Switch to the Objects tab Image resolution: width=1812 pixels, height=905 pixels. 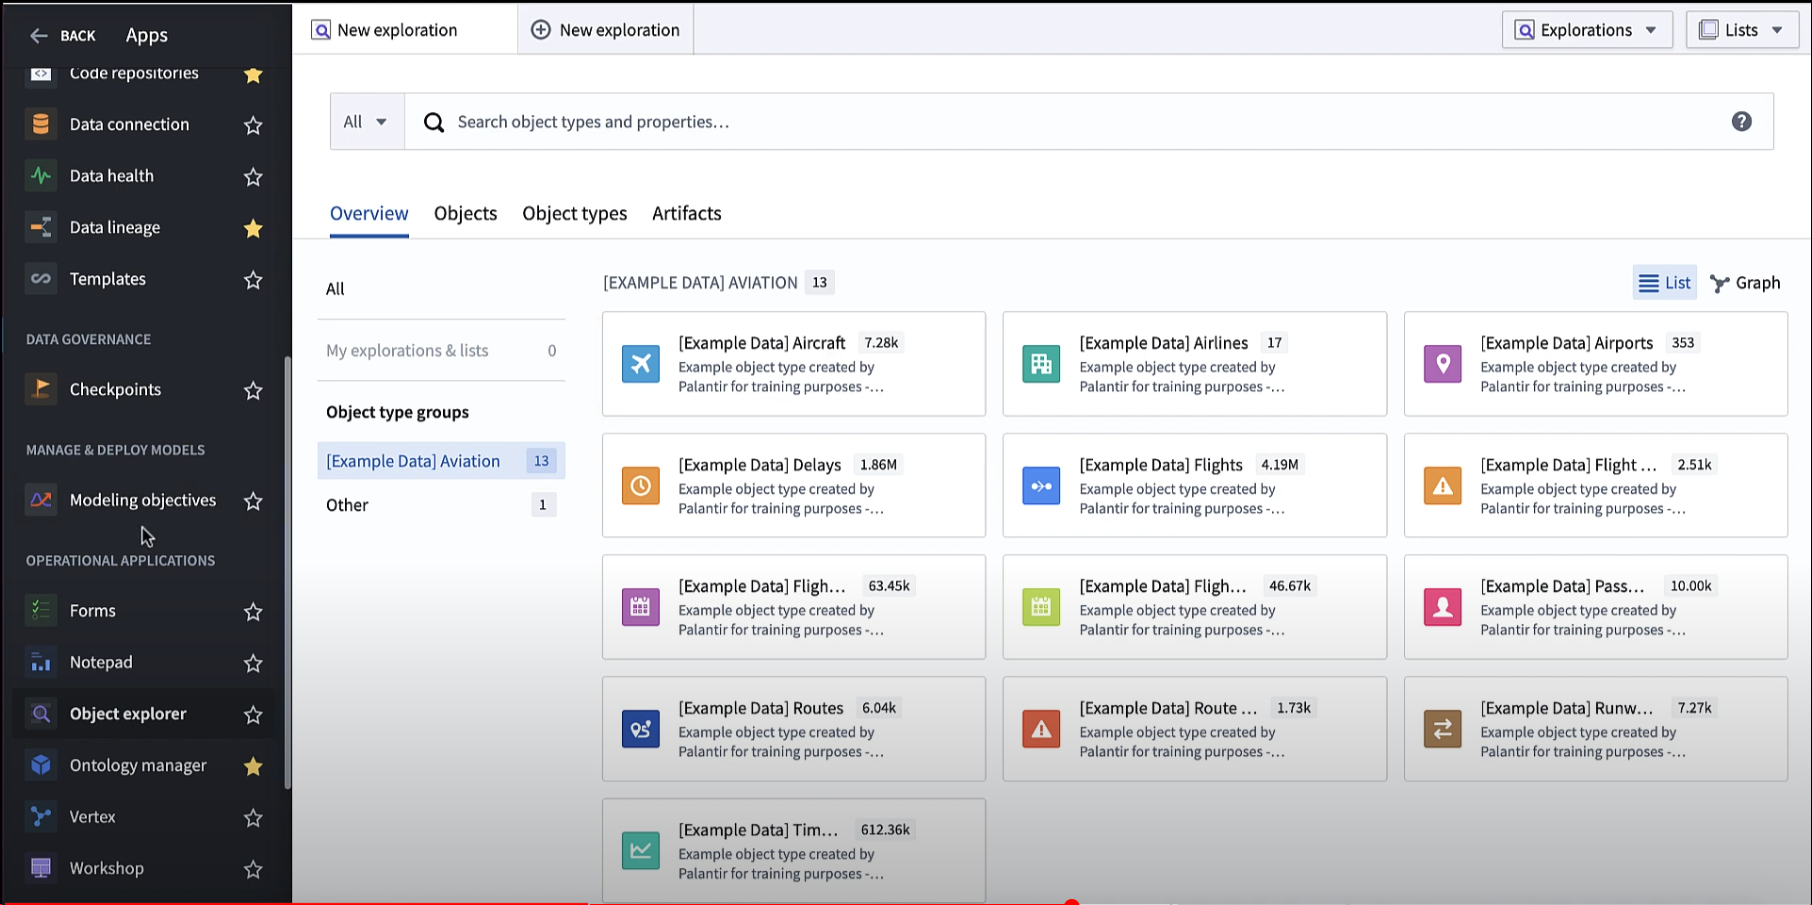click(x=465, y=213)
